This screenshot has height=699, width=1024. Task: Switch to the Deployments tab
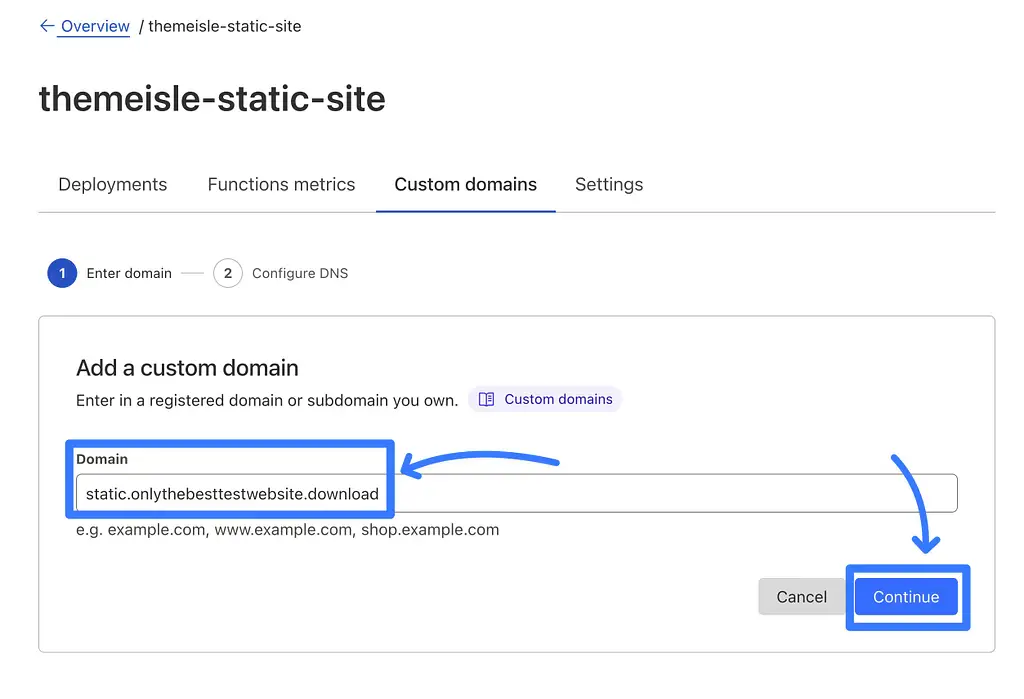(112, 184)
